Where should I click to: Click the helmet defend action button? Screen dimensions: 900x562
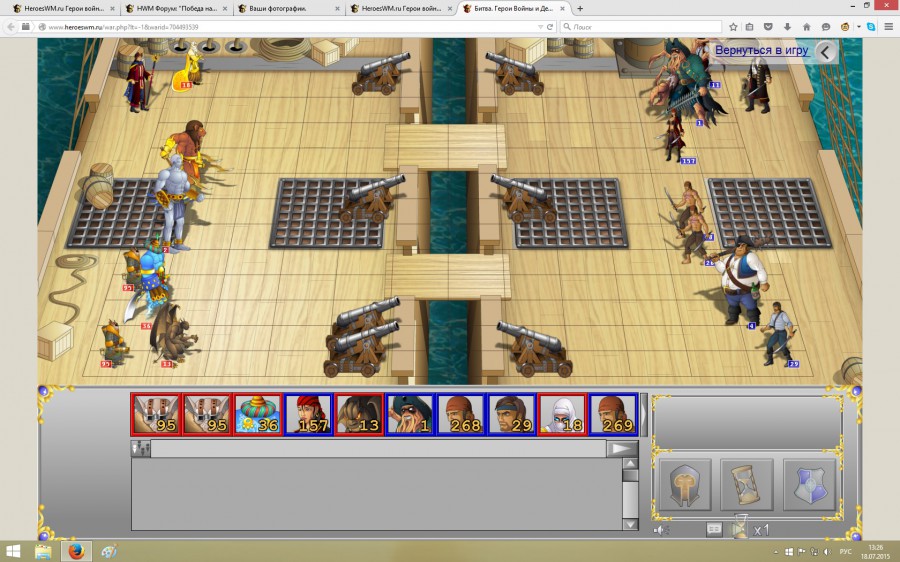coord(685,485)
